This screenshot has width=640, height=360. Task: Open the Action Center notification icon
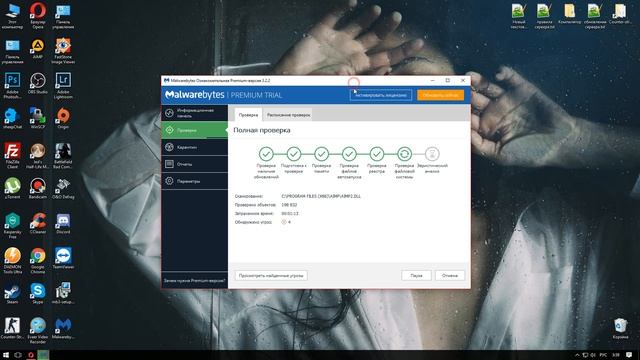coord(629,355)
